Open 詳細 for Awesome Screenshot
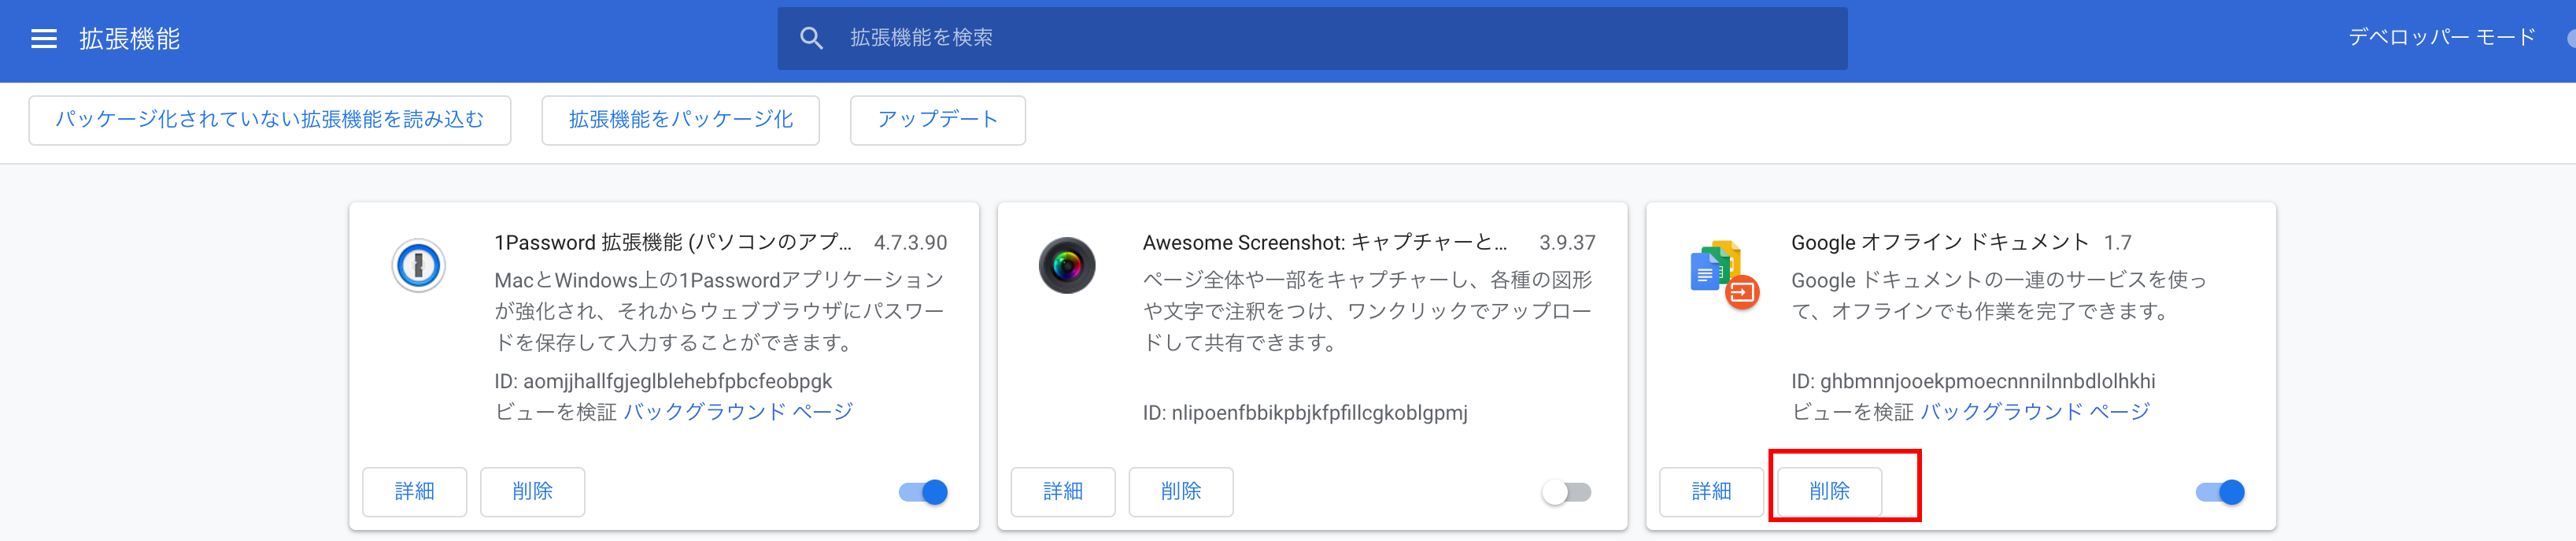 tap(1063, 492)
